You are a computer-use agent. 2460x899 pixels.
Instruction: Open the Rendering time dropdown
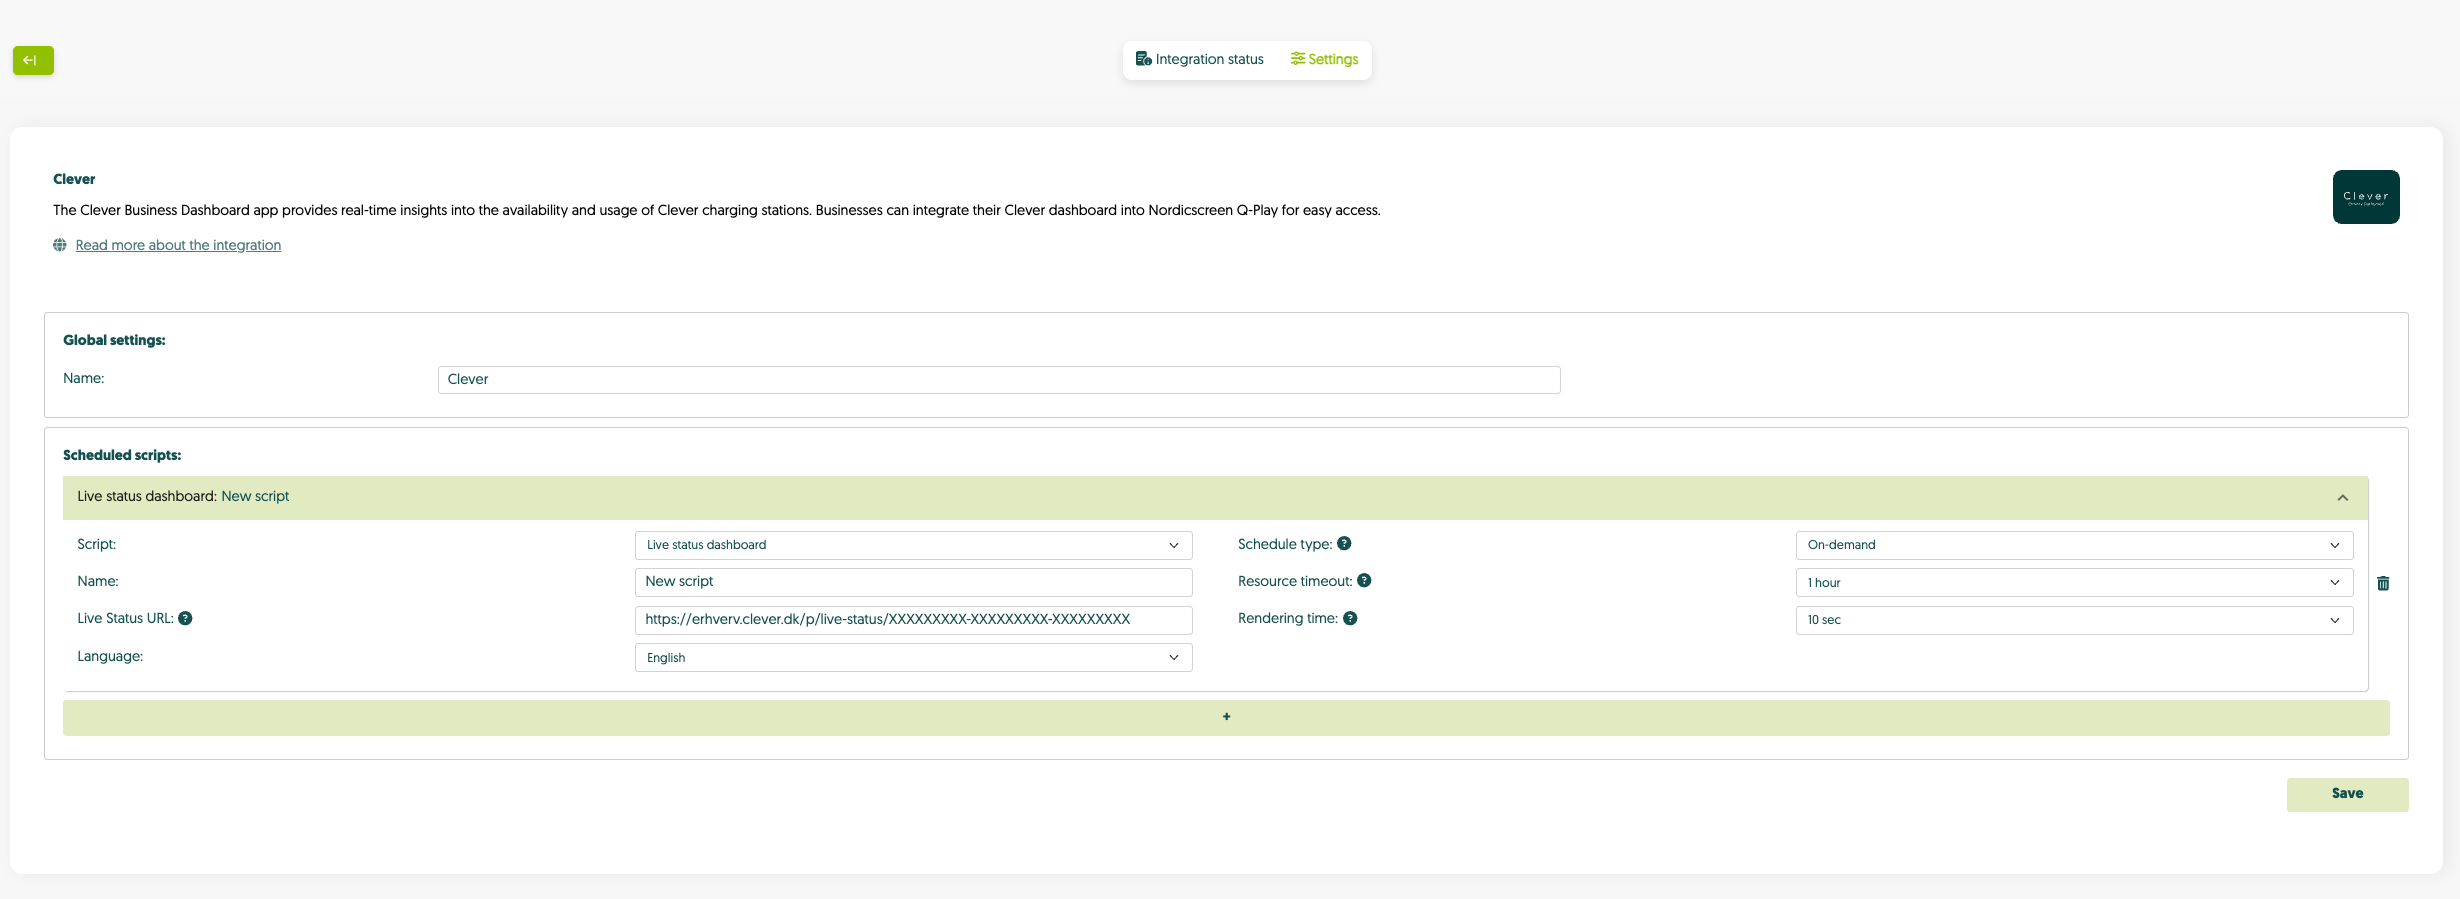click(2073, 620)
